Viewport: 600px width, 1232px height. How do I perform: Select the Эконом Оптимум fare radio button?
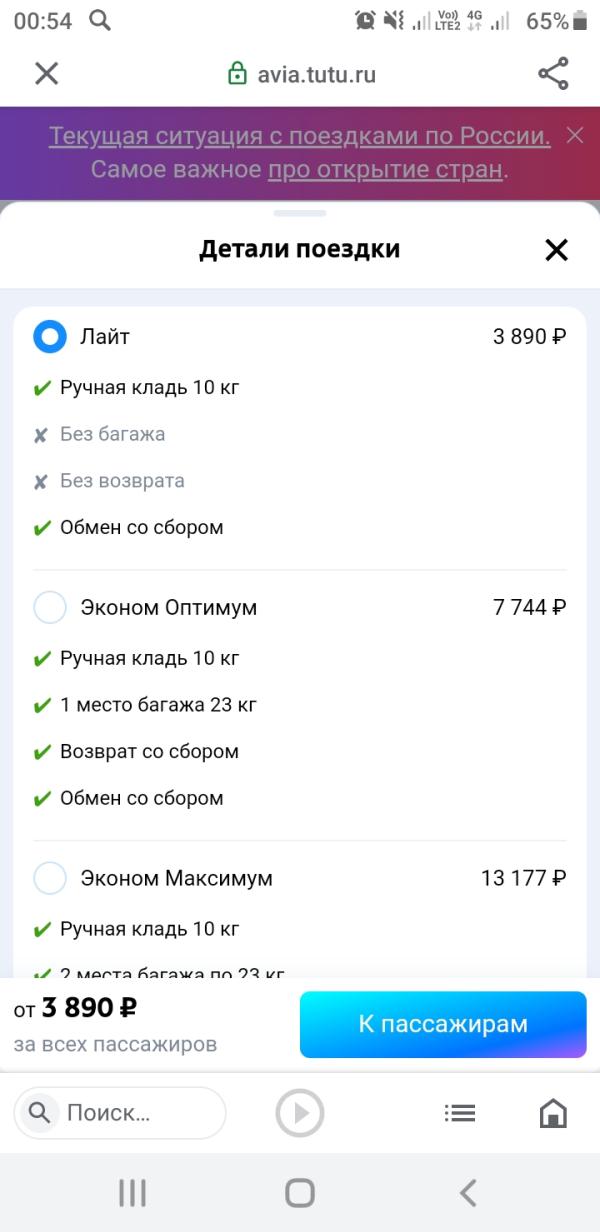pyautogui.click(x=50, y=607)
